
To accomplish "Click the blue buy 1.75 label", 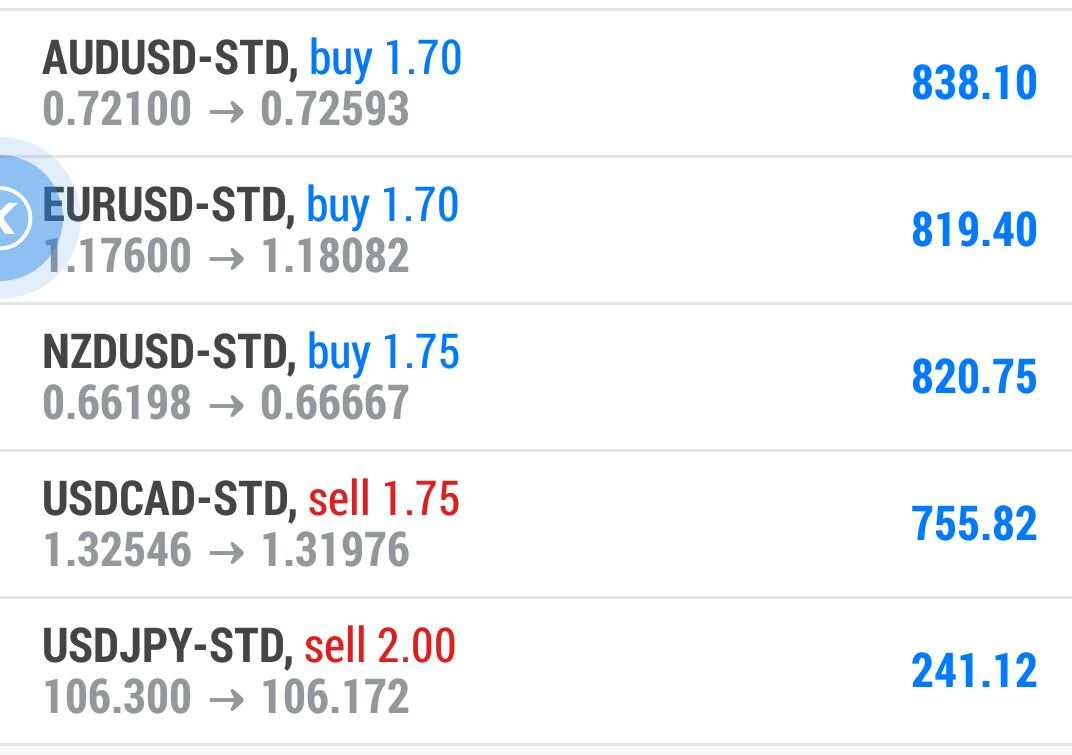I will (384, 353).
